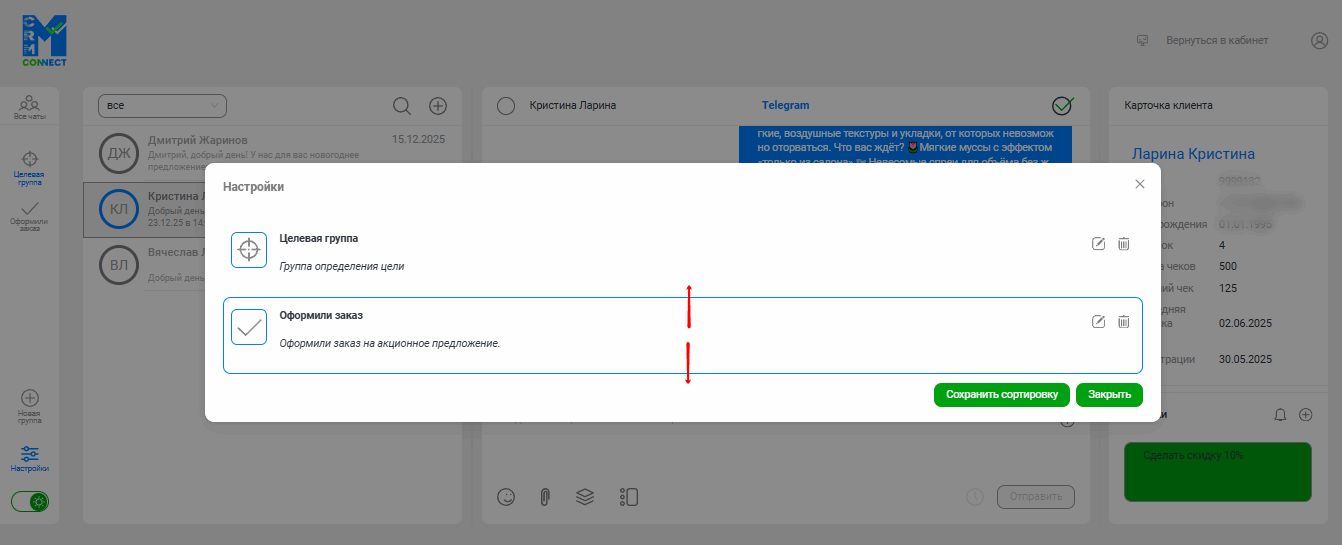The image size is (1342, 545).
Task: Click the Карточка клиента header
Action: (1169, 105)
